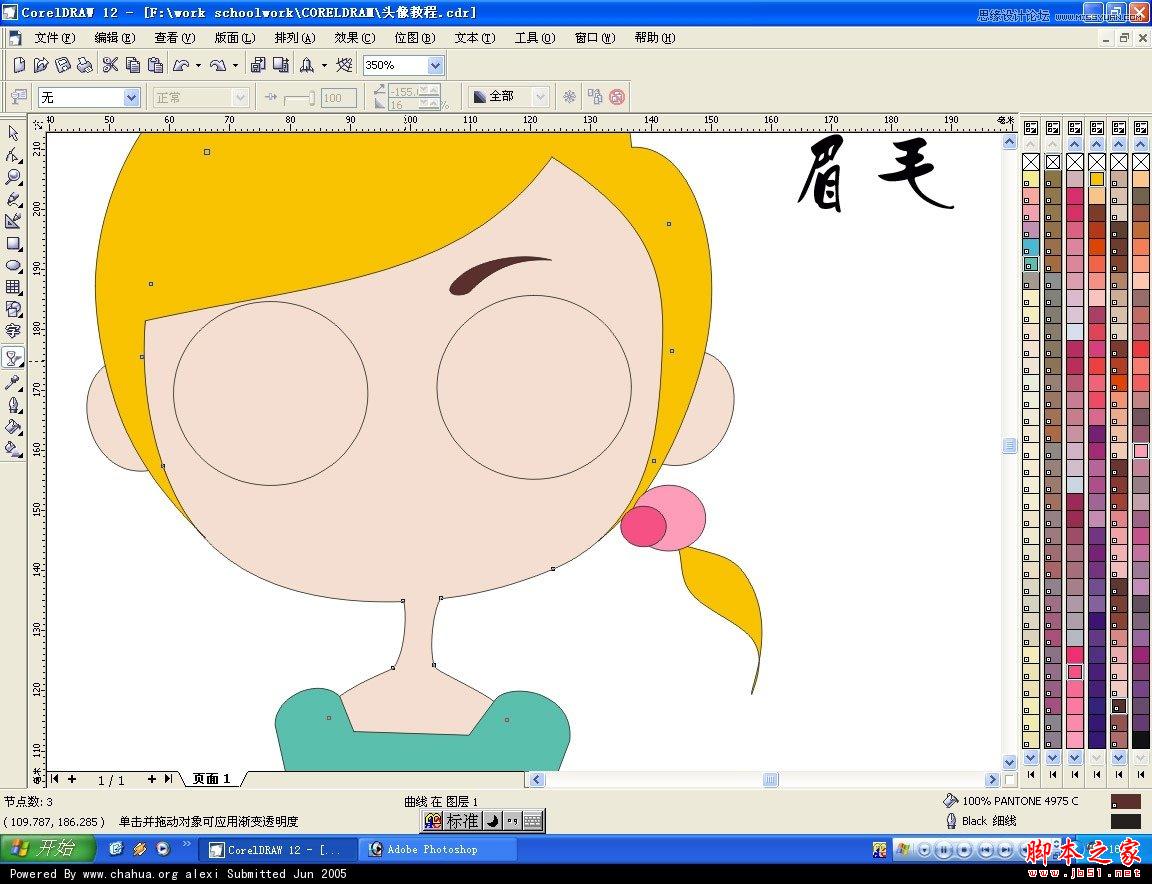
Task: Expand the transparency target dropdown showing 全部
Action: click(x=541, y=97)
